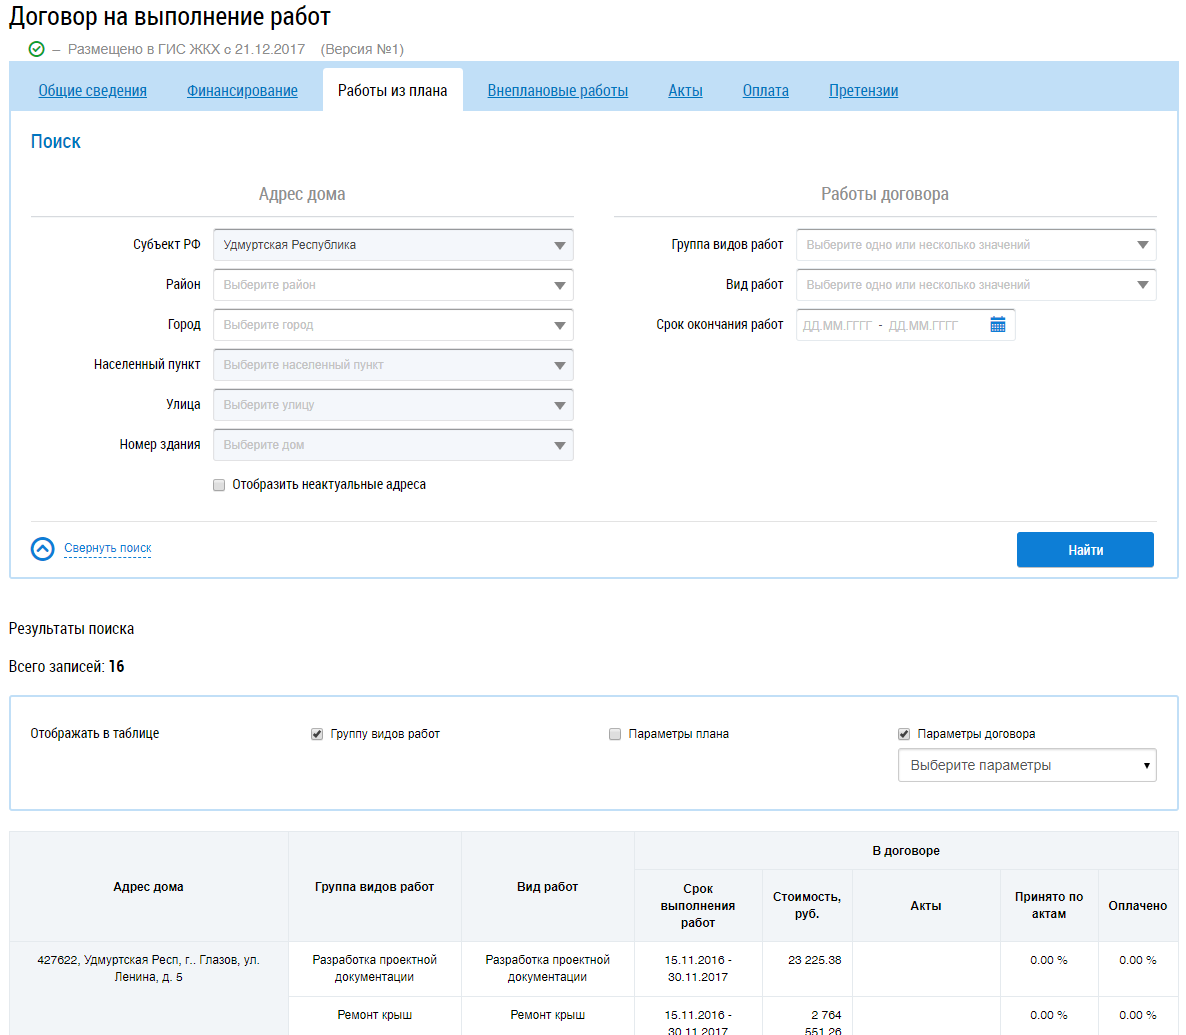This screenshot has width=1186, height=1035.
Task: Open 'Группа видов работ' multiselect dropdown
Action: click(975, 245)
